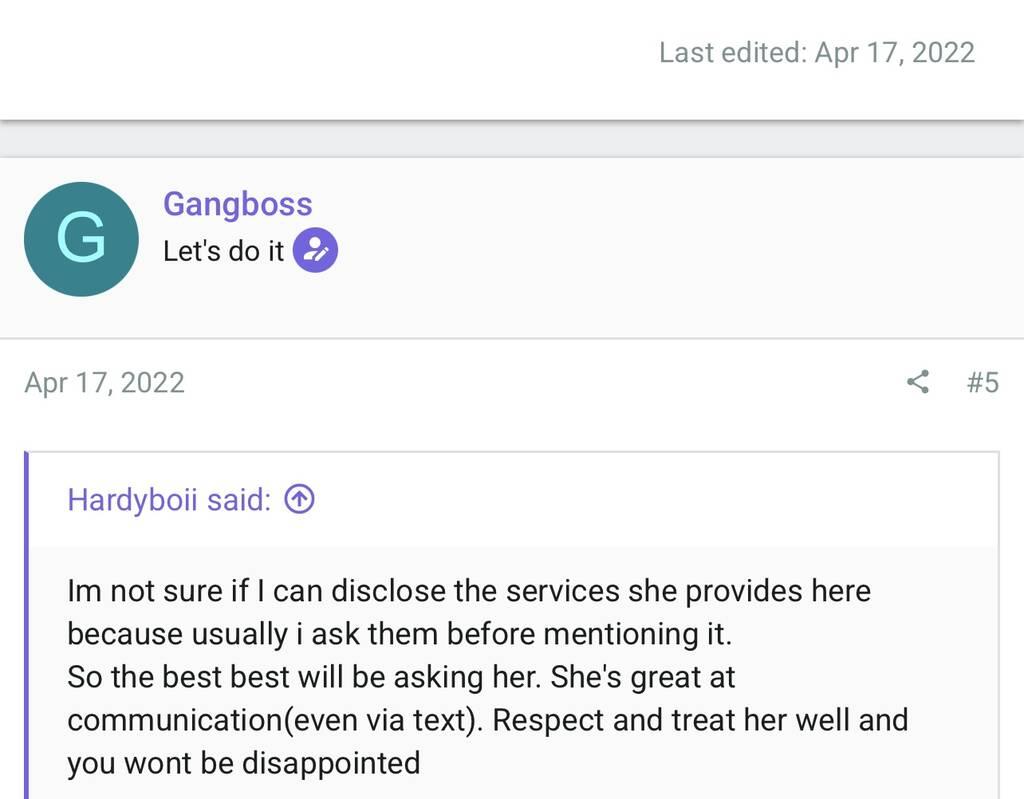Click the share post icon
This screenshot has width=1024, height=799.
(917, 382)
